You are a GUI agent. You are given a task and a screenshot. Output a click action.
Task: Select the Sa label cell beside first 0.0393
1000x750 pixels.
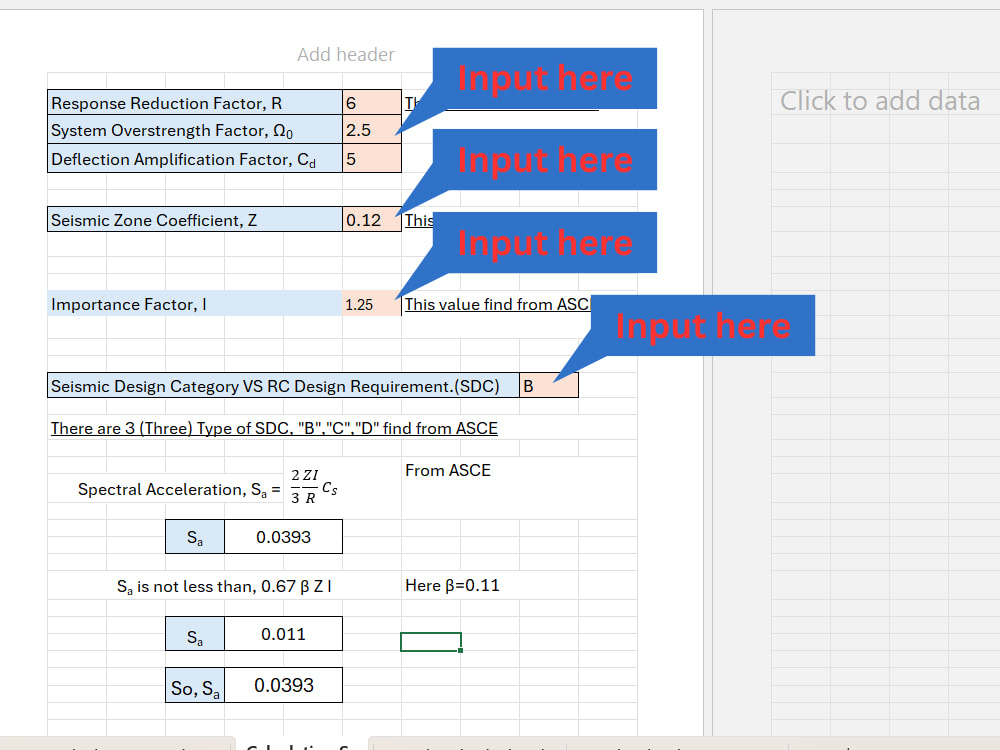click(x=195, y=537)
